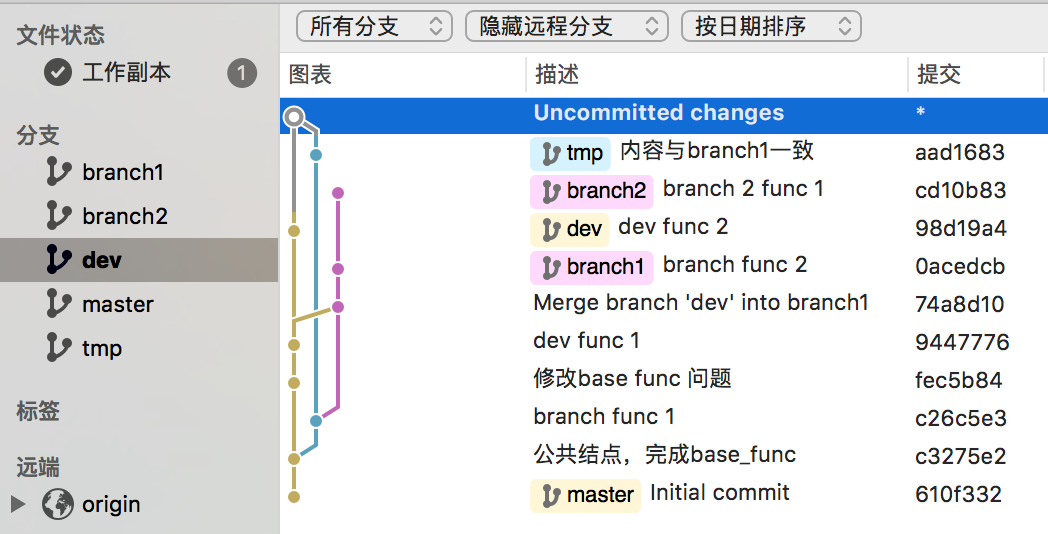Open the 所有分支 branch filter dropdown
Image resolution: width=1048 pixels, height=534 pixels.
click(375, 27)
